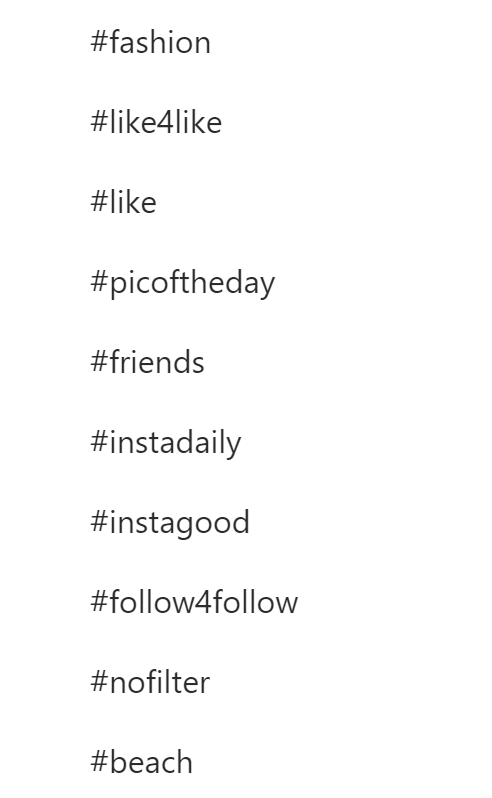Viewport: 492px width, 798px height.
Task: Click the hash symbol of instadaily
Action: [99, 442]
